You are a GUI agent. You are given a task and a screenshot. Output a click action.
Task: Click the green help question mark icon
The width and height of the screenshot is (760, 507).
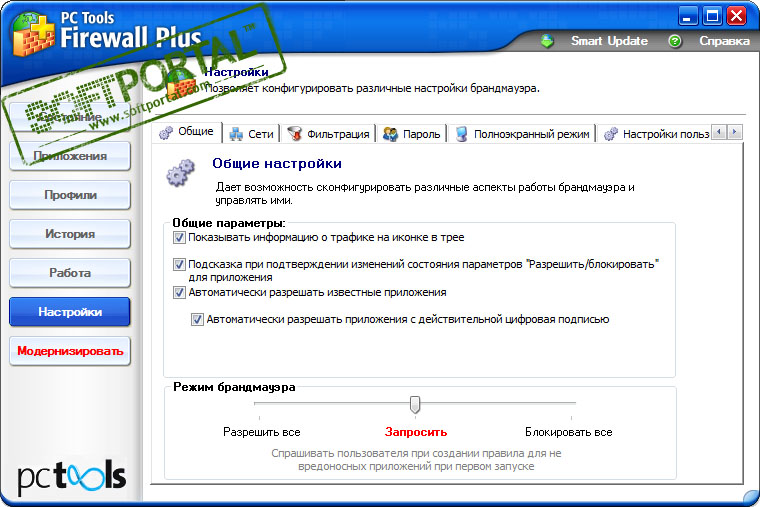click(x=675, y=41)
